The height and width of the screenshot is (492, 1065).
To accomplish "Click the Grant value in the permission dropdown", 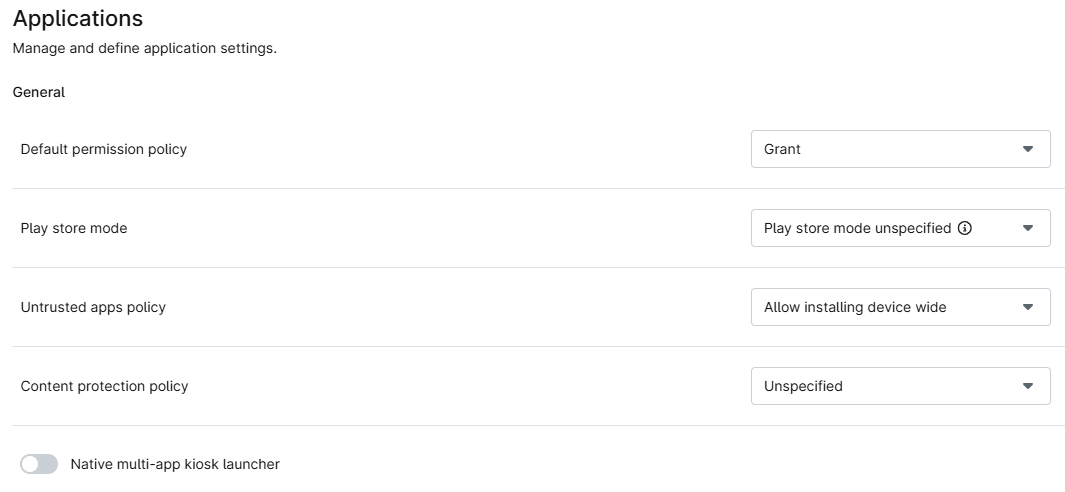I will coord(782,149).
